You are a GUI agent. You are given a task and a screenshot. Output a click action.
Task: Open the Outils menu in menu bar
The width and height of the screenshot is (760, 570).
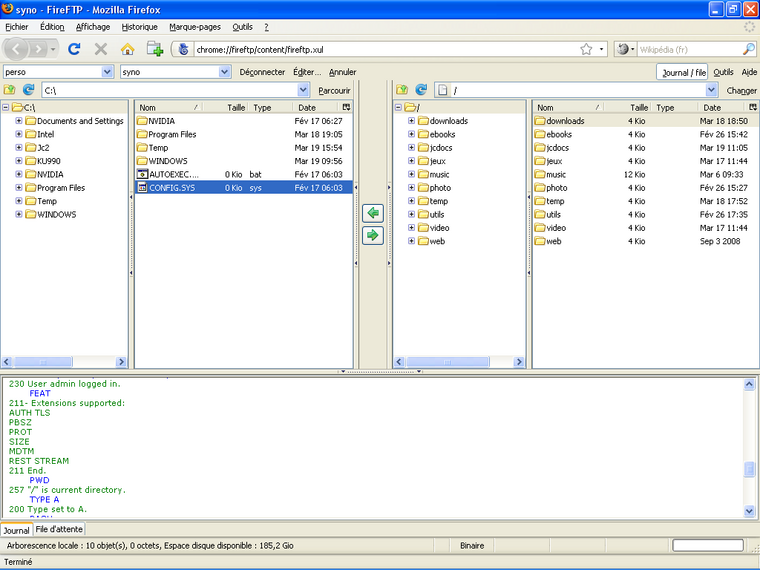242,27
